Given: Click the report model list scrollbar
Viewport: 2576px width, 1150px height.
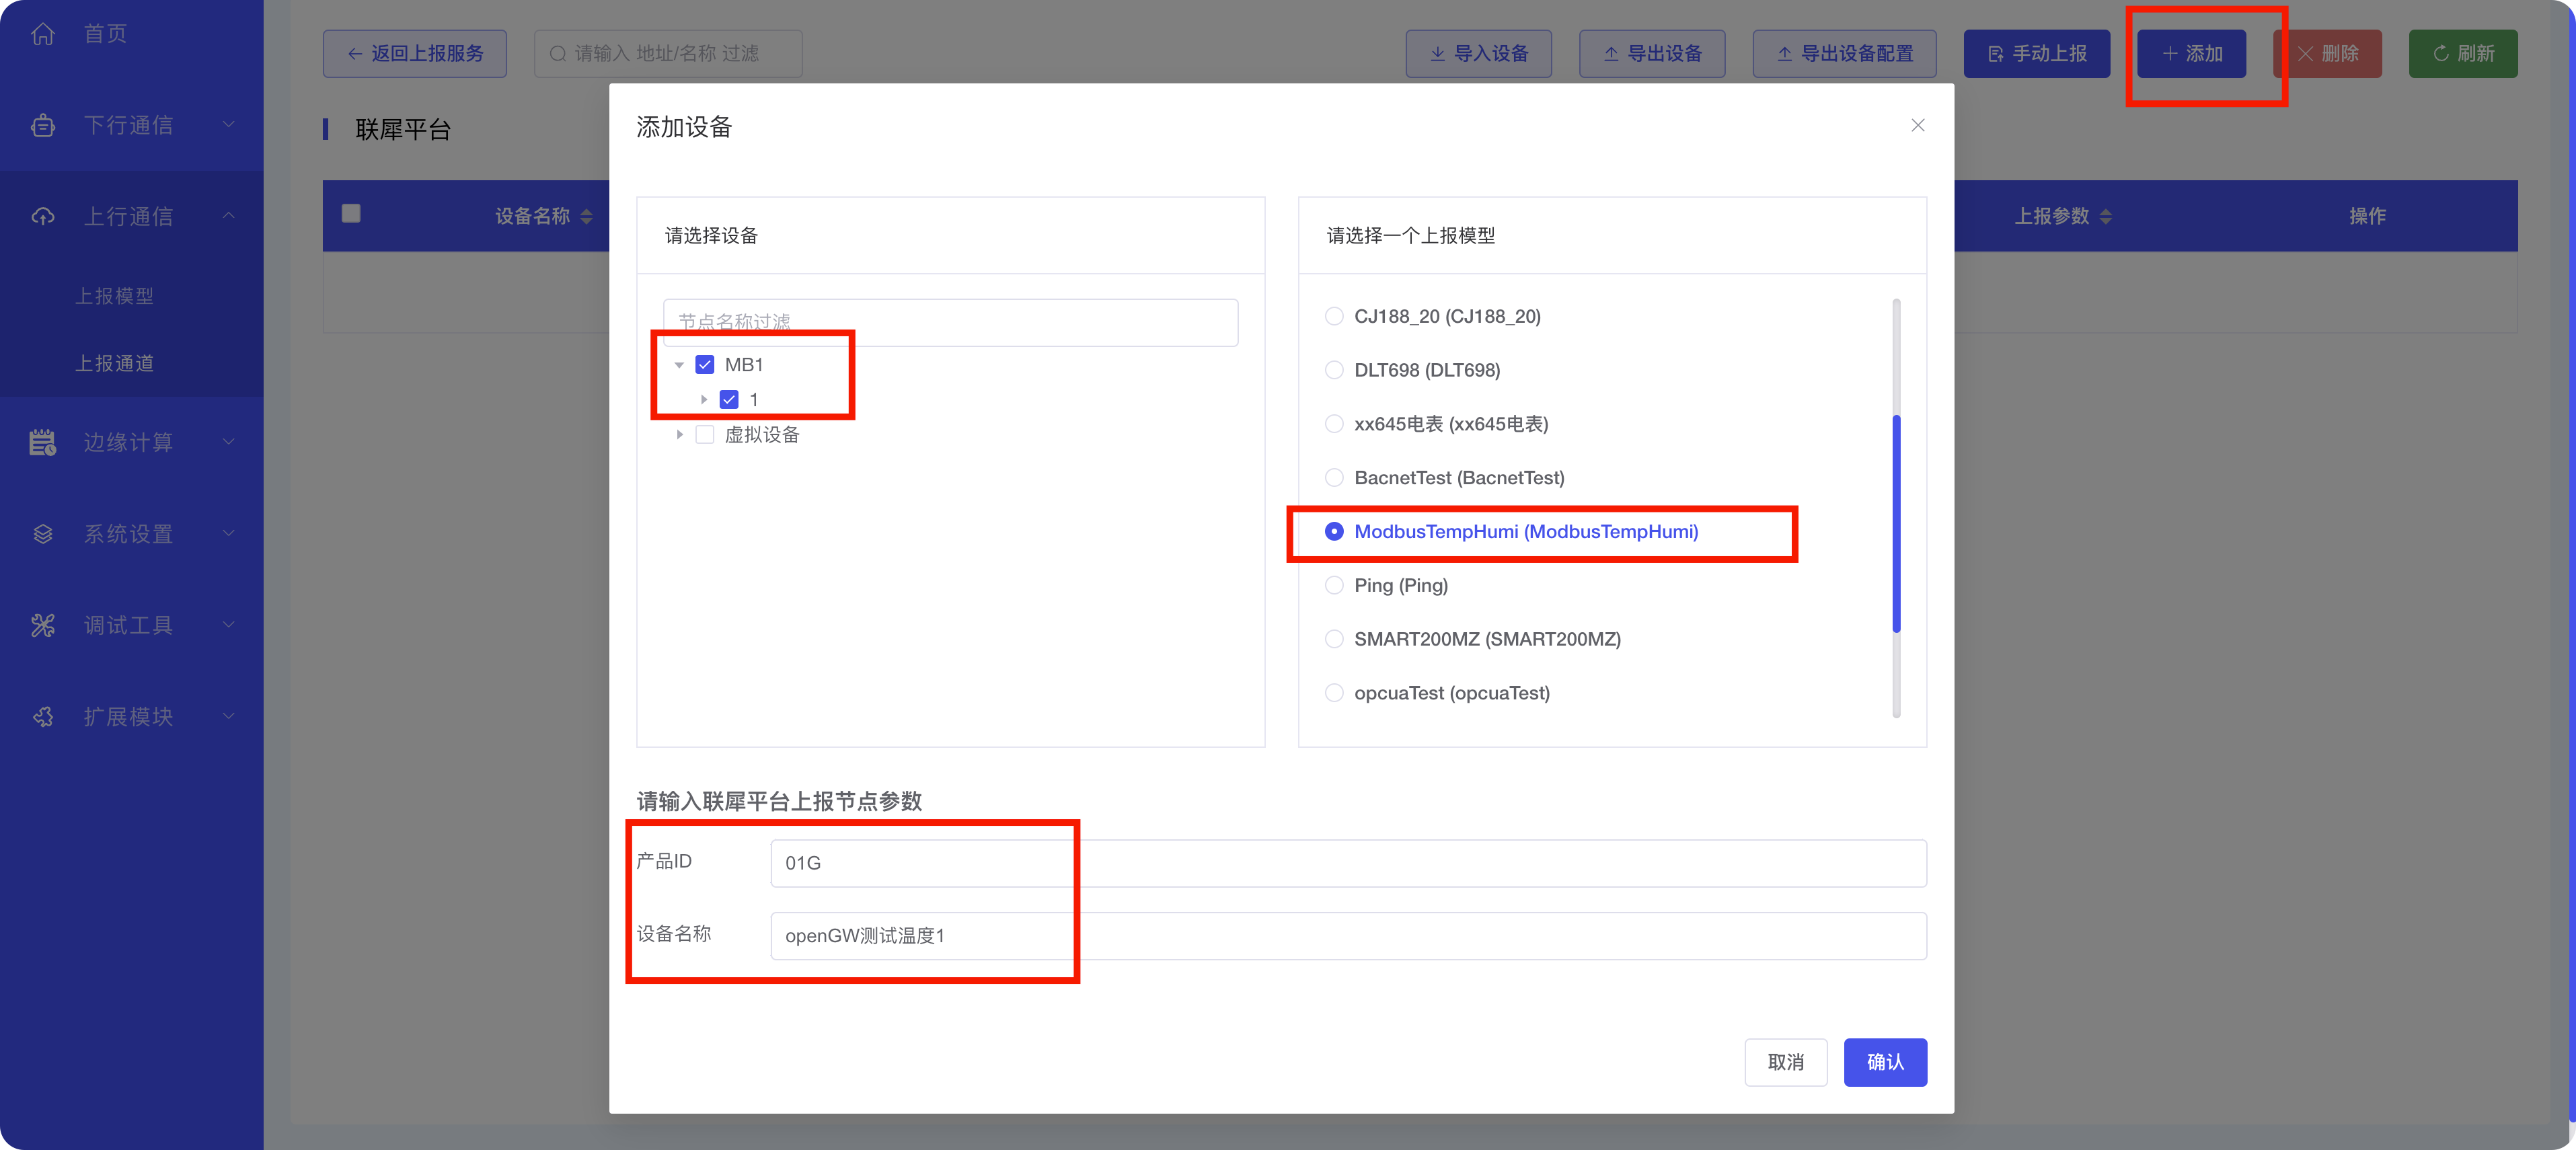Looking at the screenshot, I should point(1896,524).
